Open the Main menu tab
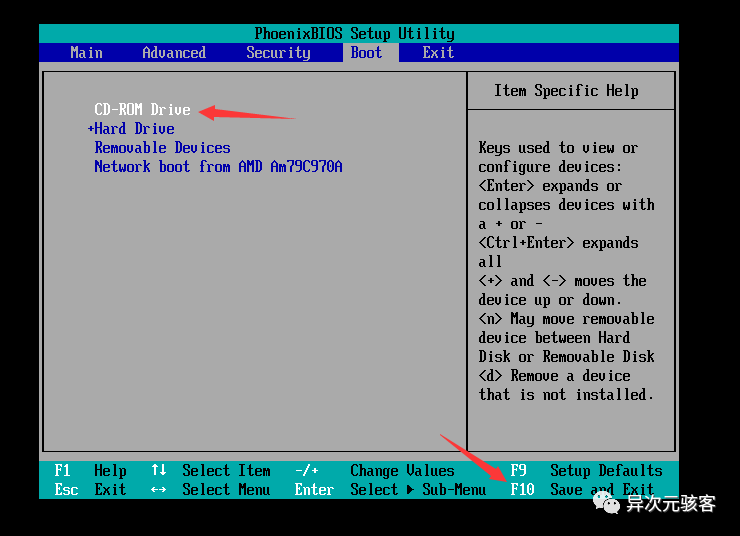The image size is (740, 536). 86,52
